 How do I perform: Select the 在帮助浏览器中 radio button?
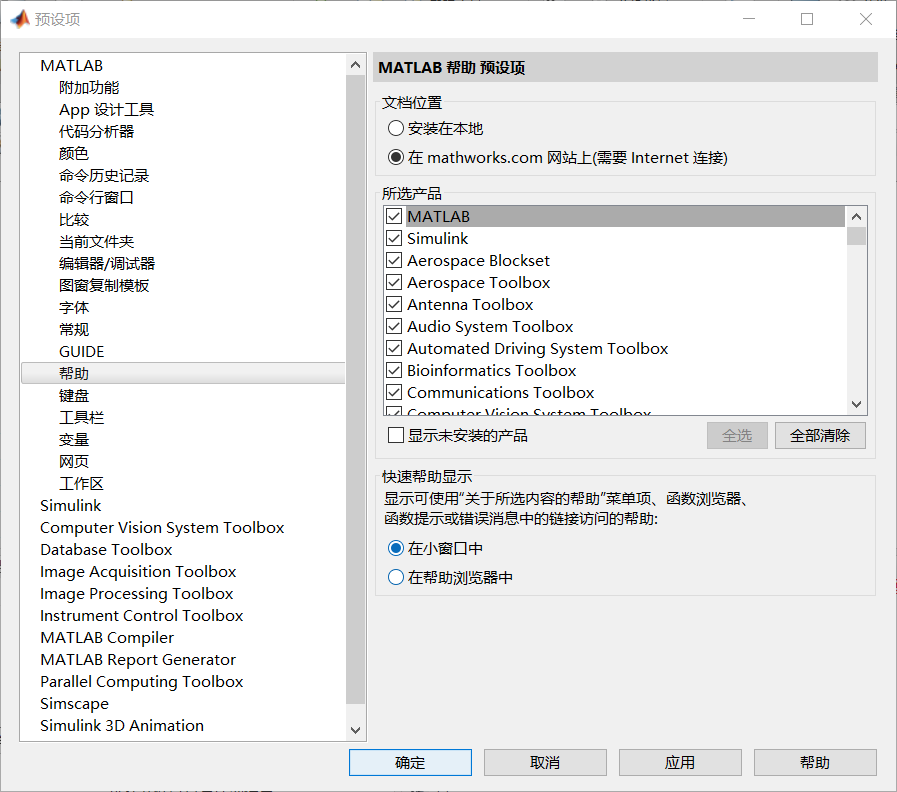395,577
